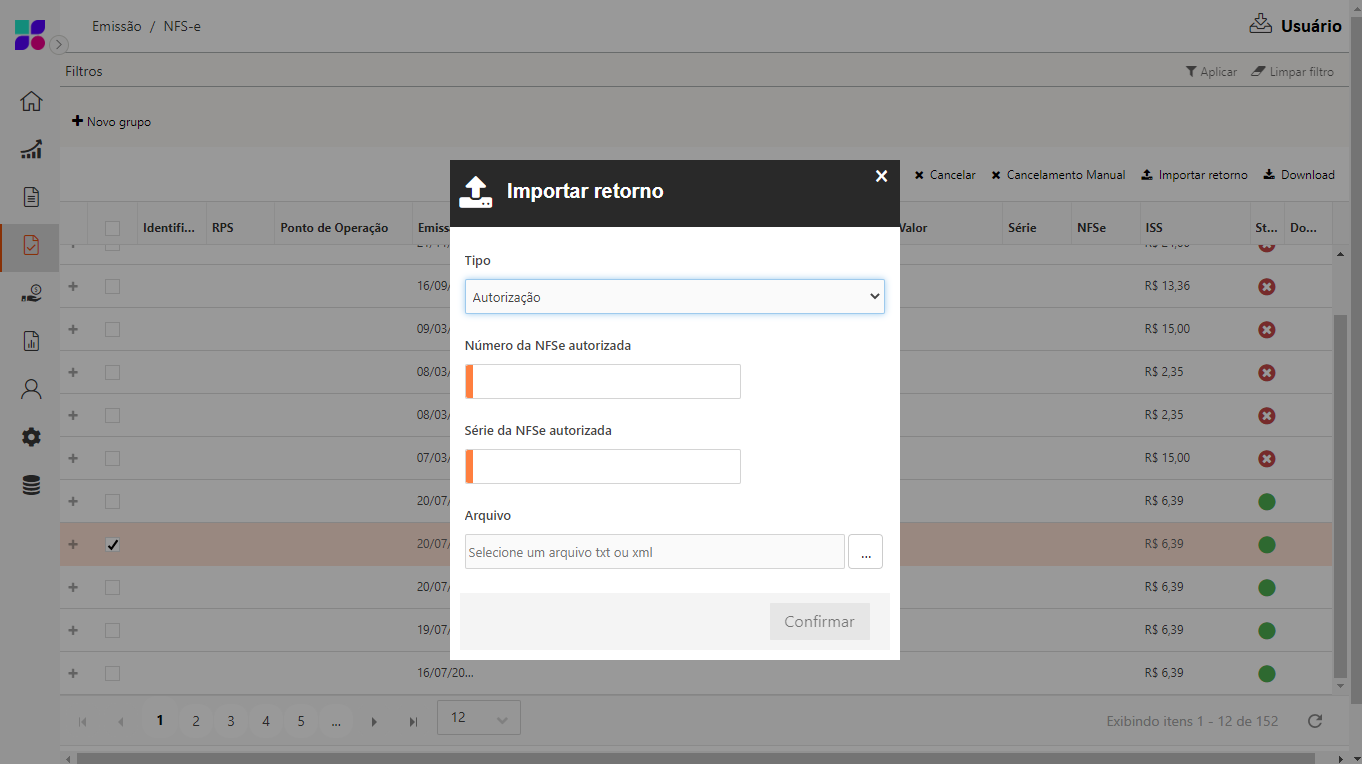Click the download inbox icon near Usuário
The height and width of the screenshot is (764, 1362).
(1260, 24)
